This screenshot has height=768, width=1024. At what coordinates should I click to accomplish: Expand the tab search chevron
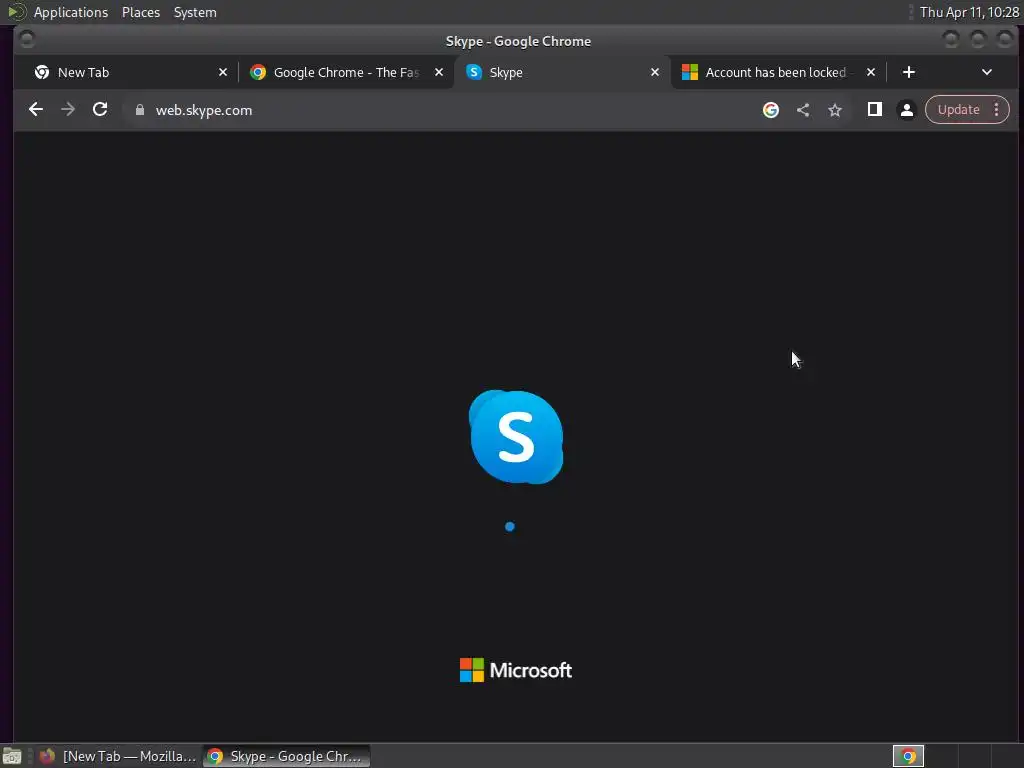(x=987, y=72)
